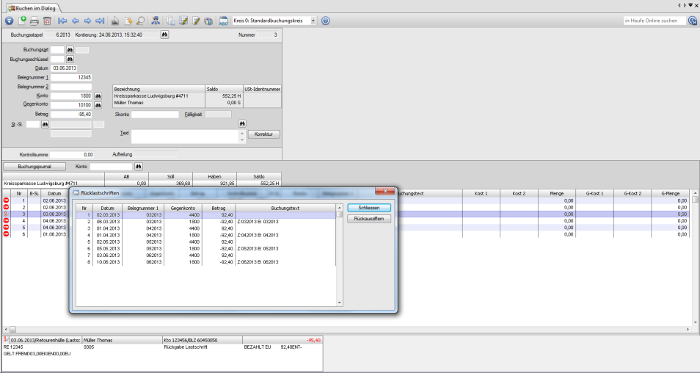The width and height of the screenshot is (700, 373).
Task: Select row 8 dated 10.06.2013 in dialog
Action: pyautogui.click(x=205, y=262)
